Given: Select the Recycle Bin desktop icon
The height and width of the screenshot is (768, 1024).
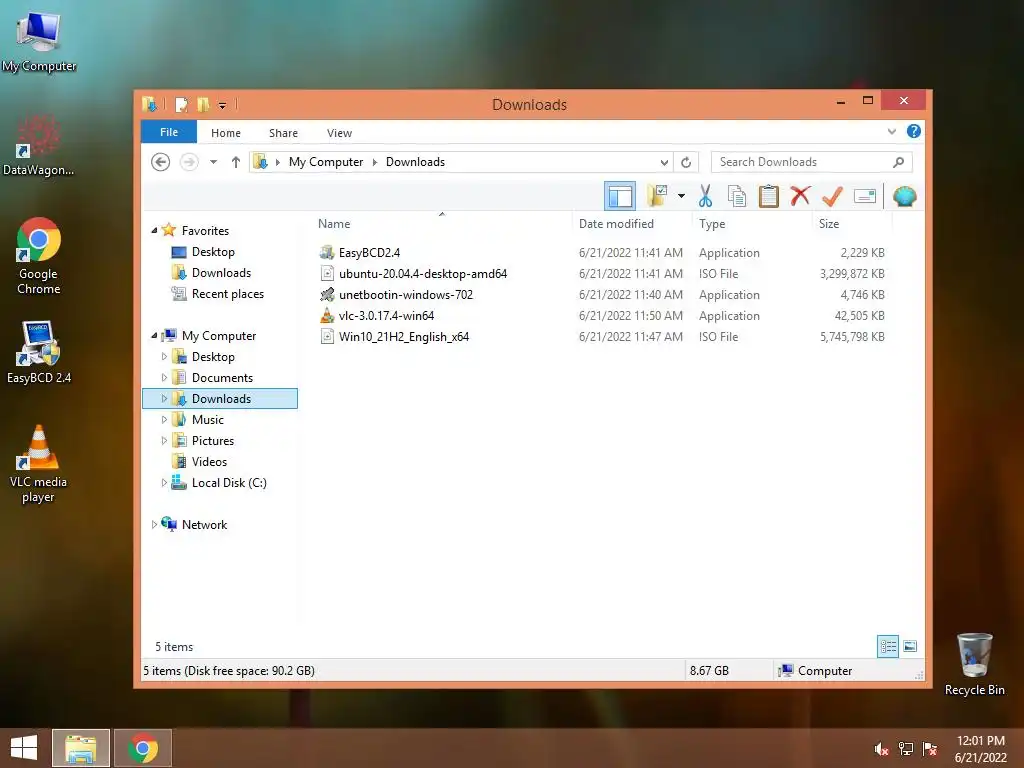Looking at the screenshot, I should pyautogui.click(x=974, y=665).
